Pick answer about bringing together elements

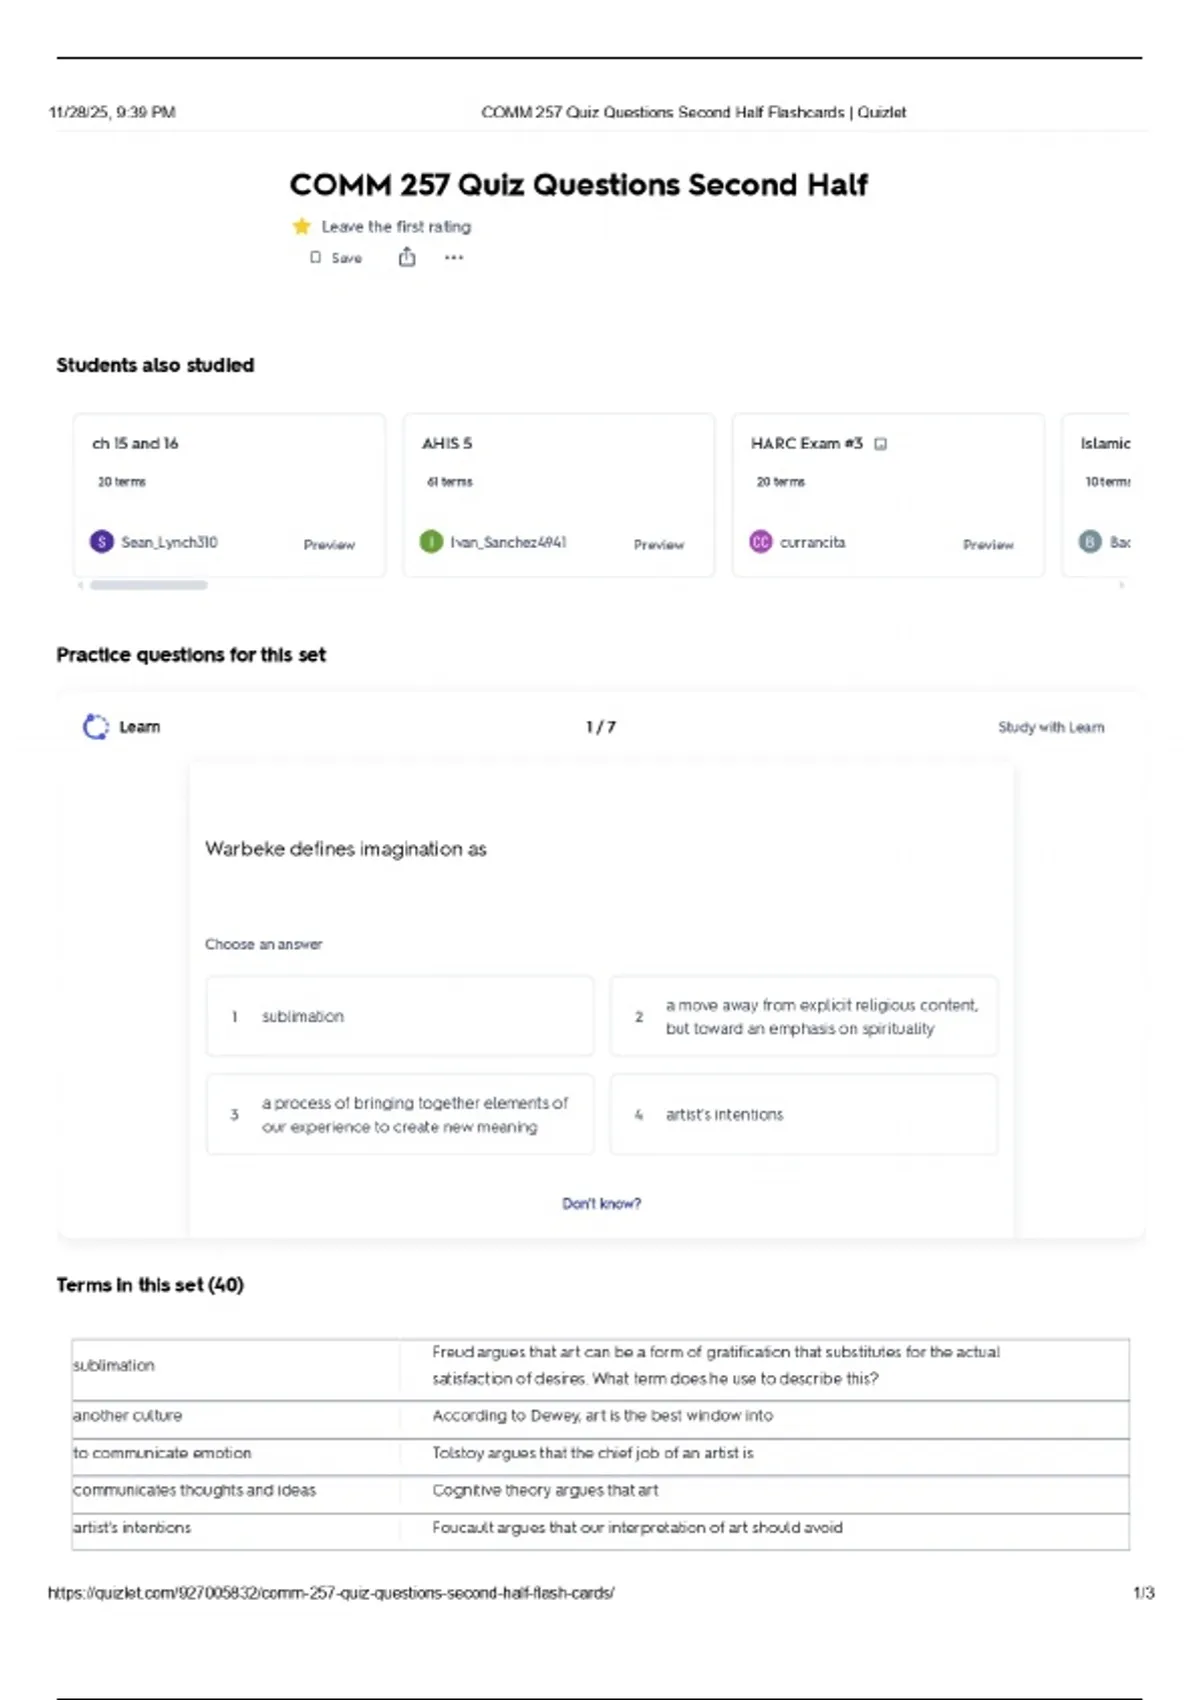(x=400, y=1114)
